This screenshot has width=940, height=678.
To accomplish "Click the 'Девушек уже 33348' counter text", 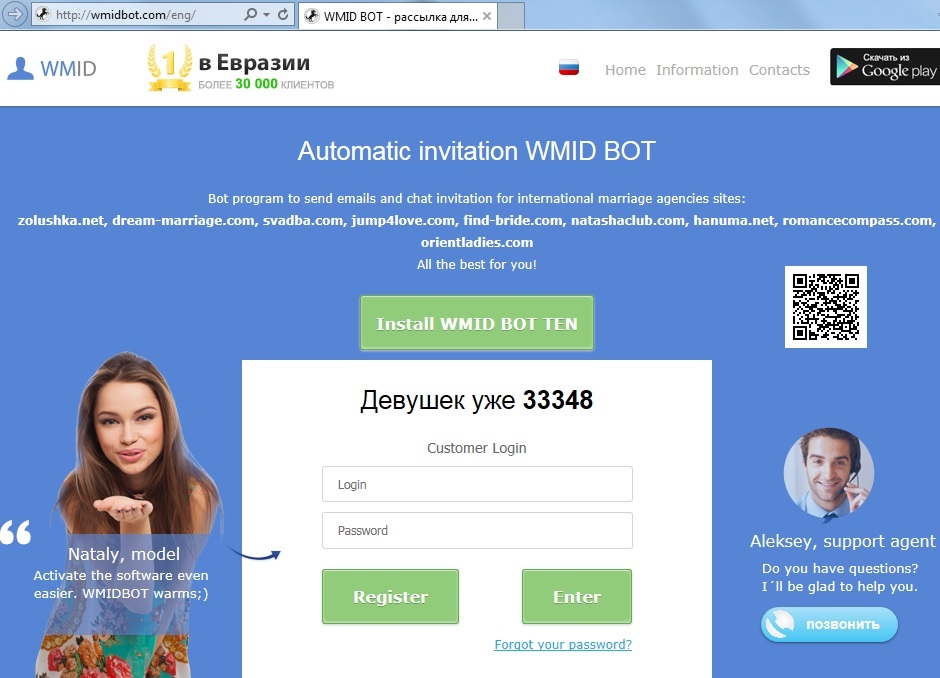I will point(477,400).
